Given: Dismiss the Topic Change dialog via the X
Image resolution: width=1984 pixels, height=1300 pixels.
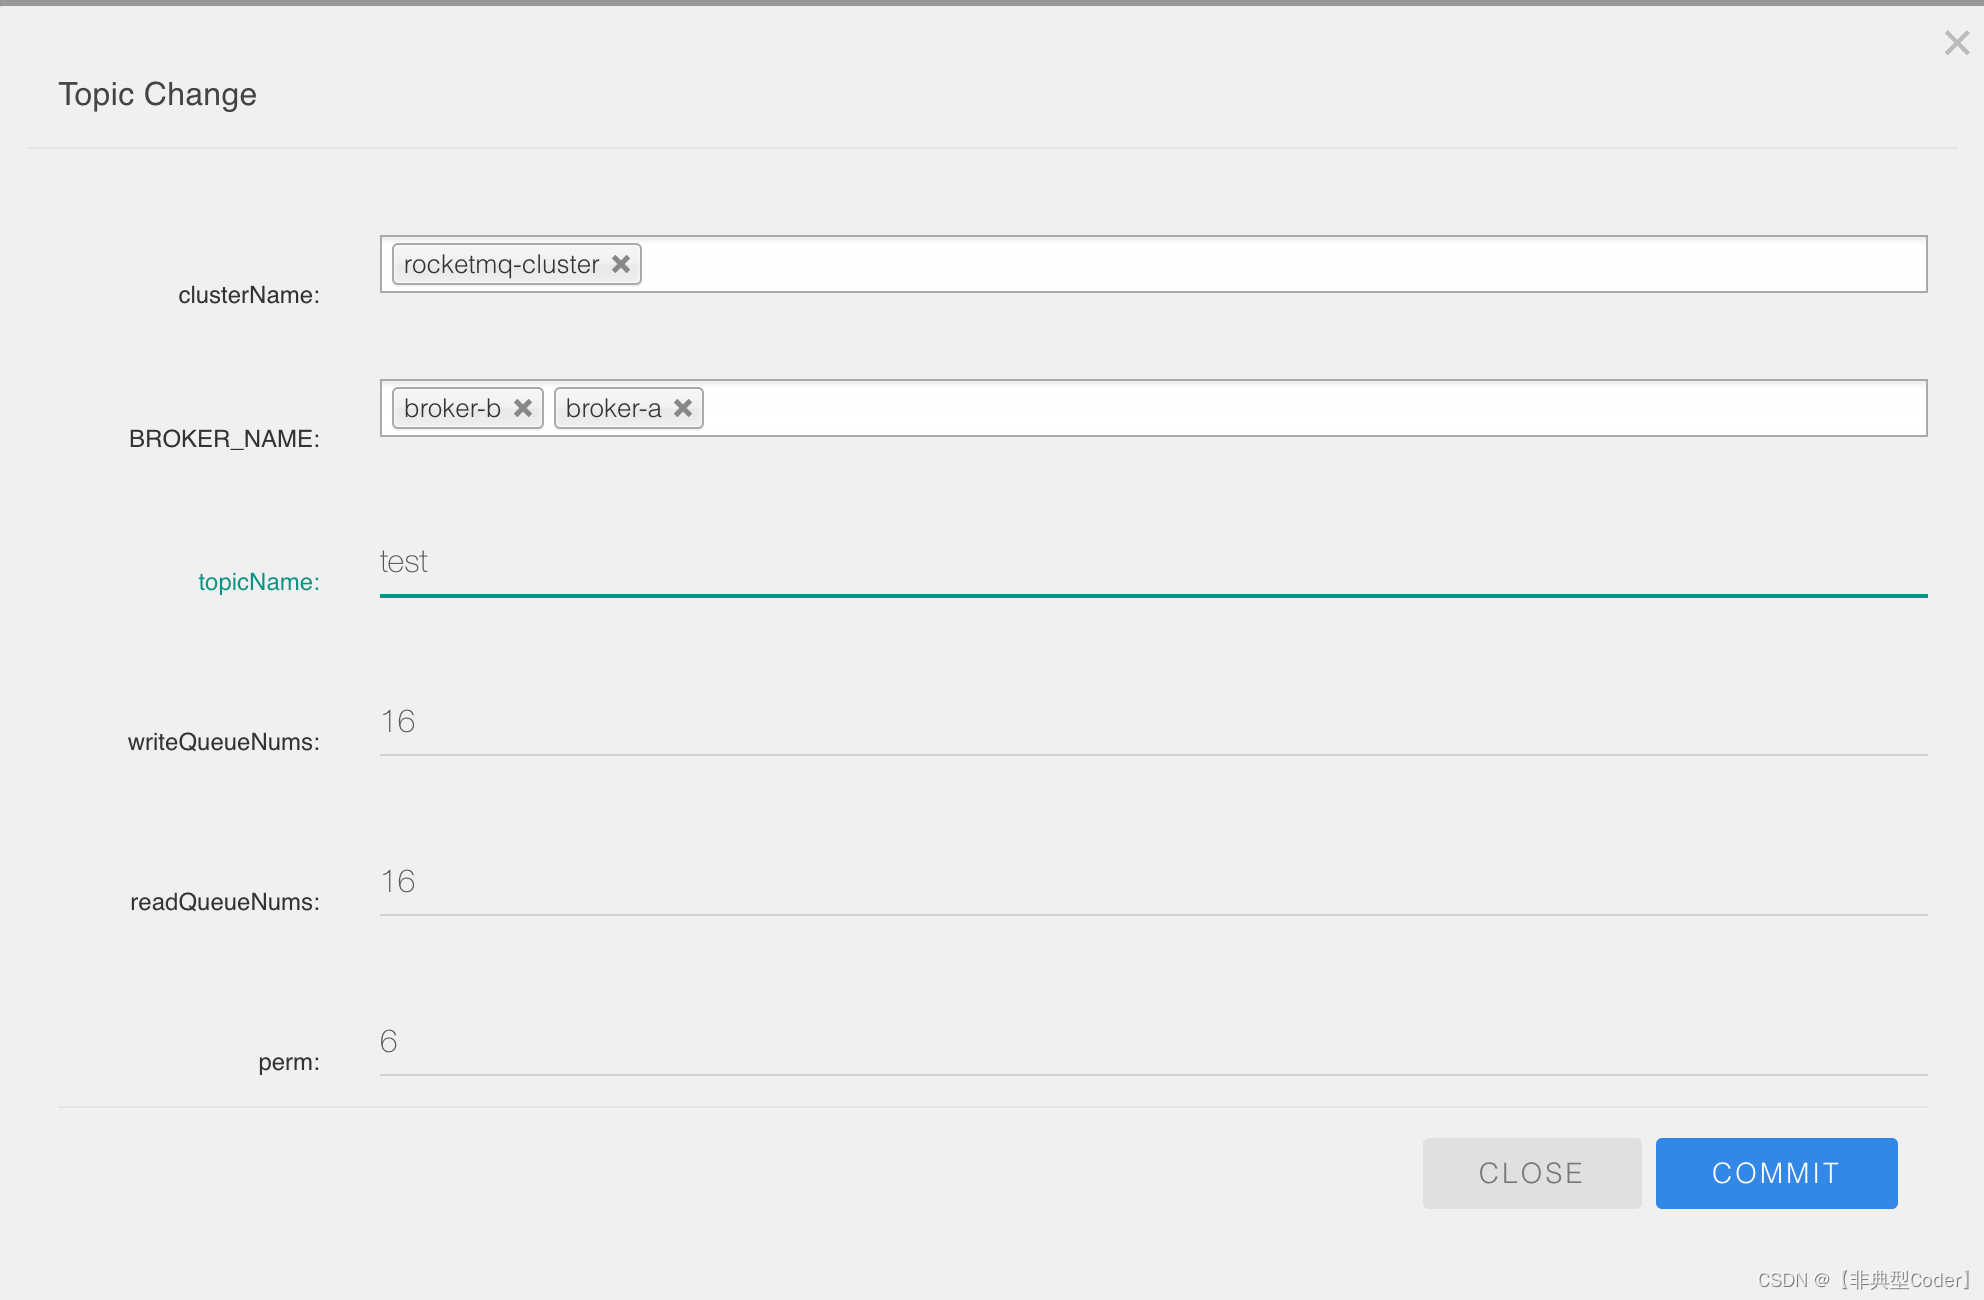Looking at the screenshot, I should [1956, 43].
